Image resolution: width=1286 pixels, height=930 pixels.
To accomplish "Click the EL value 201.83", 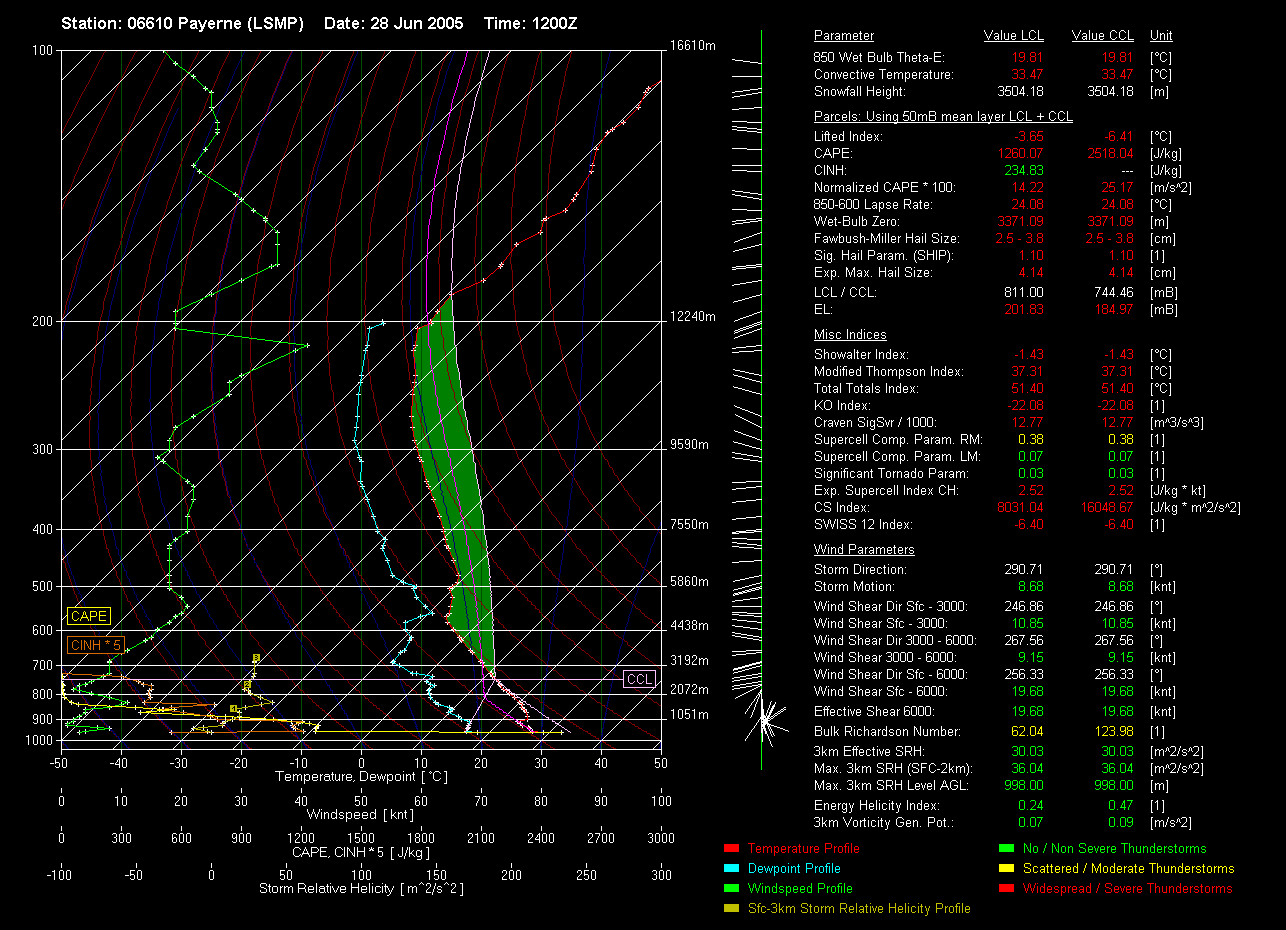I will [x=1022, y=310].
